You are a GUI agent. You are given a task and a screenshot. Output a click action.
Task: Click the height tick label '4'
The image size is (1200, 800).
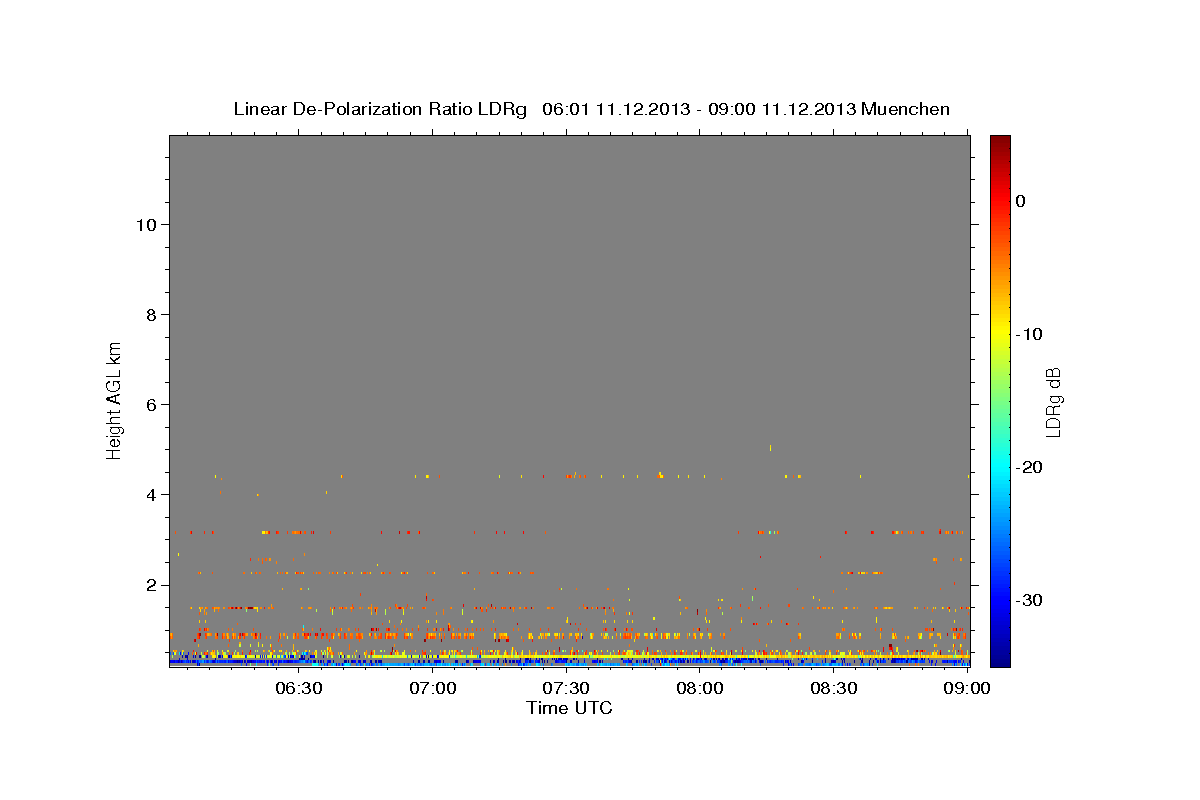click(x=149, y=494)
